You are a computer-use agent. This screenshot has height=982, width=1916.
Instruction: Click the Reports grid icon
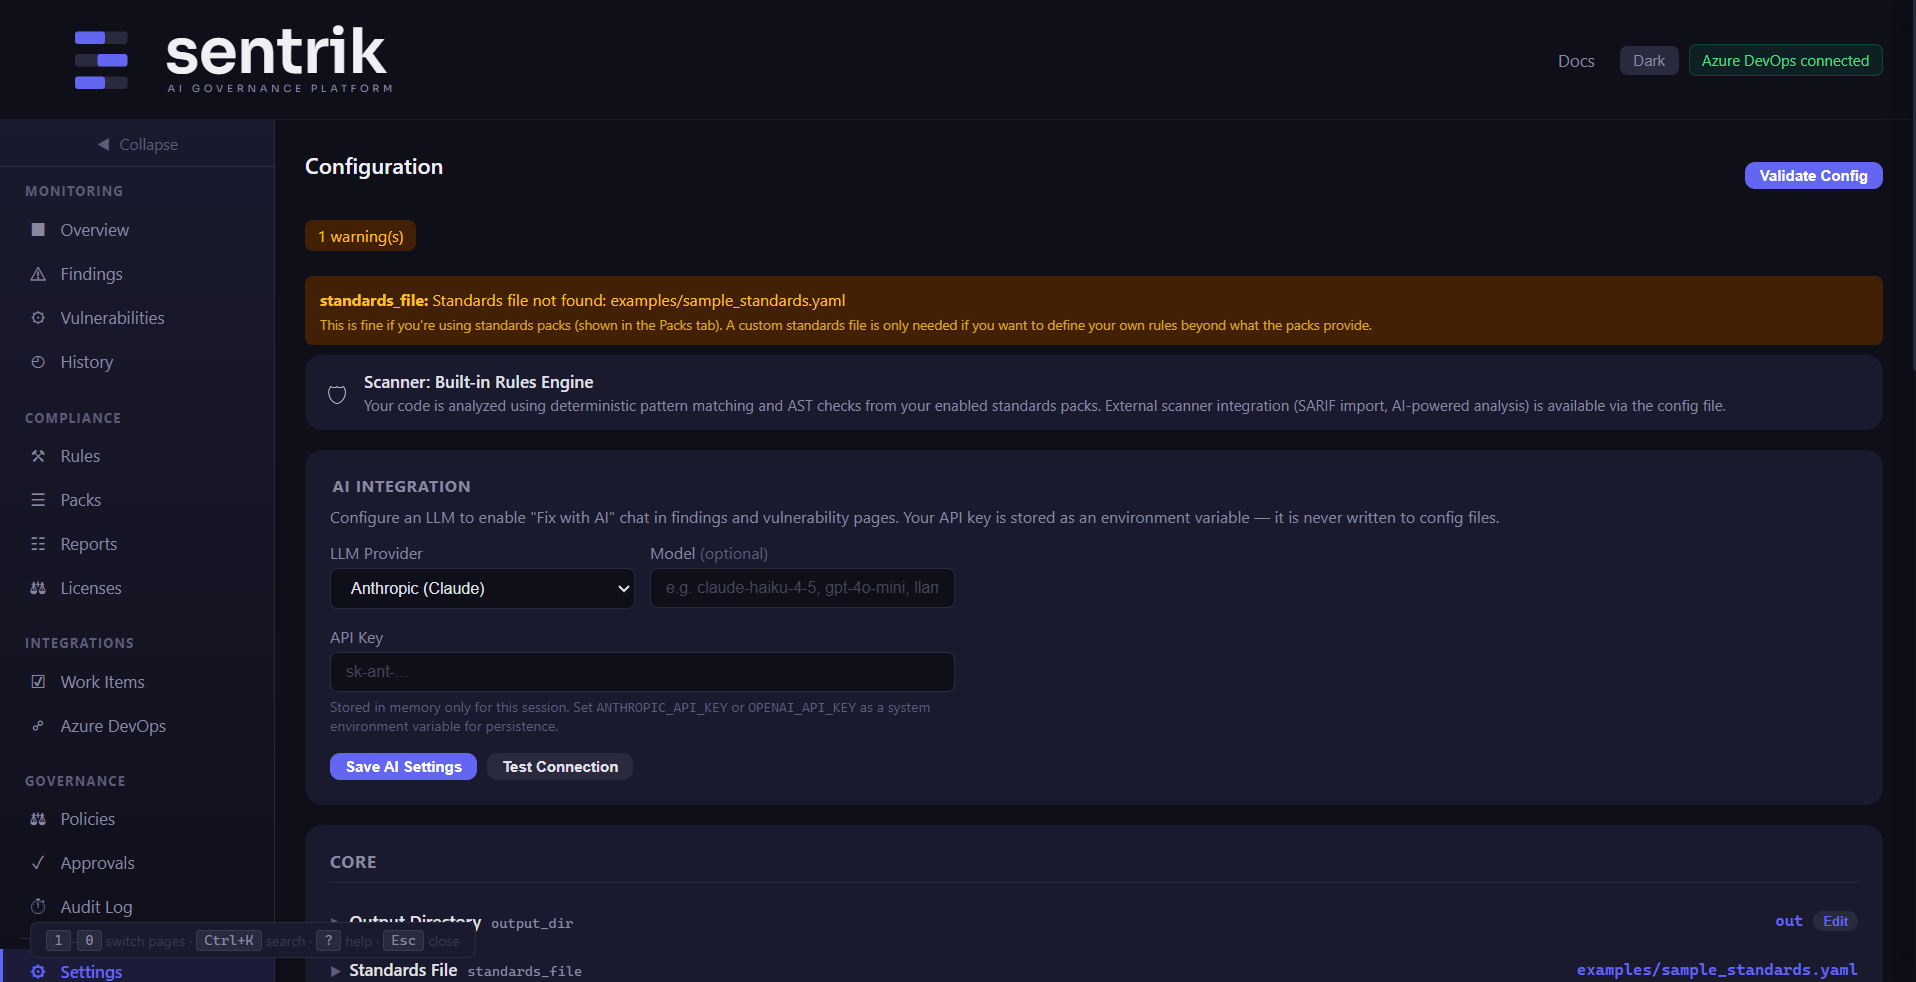click(x=38, y=544)
